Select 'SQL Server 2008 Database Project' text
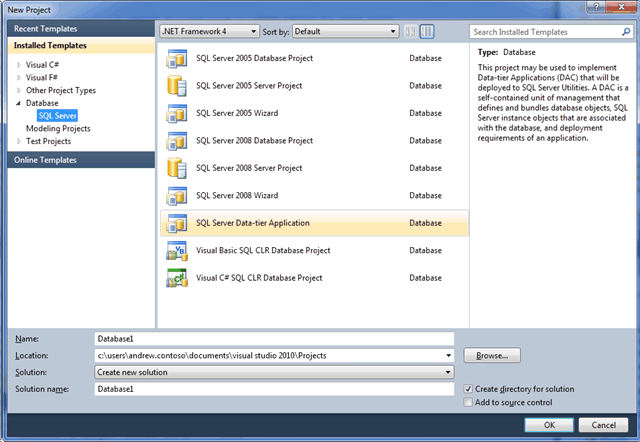This screenshot has height=442, width=640. 254,140
